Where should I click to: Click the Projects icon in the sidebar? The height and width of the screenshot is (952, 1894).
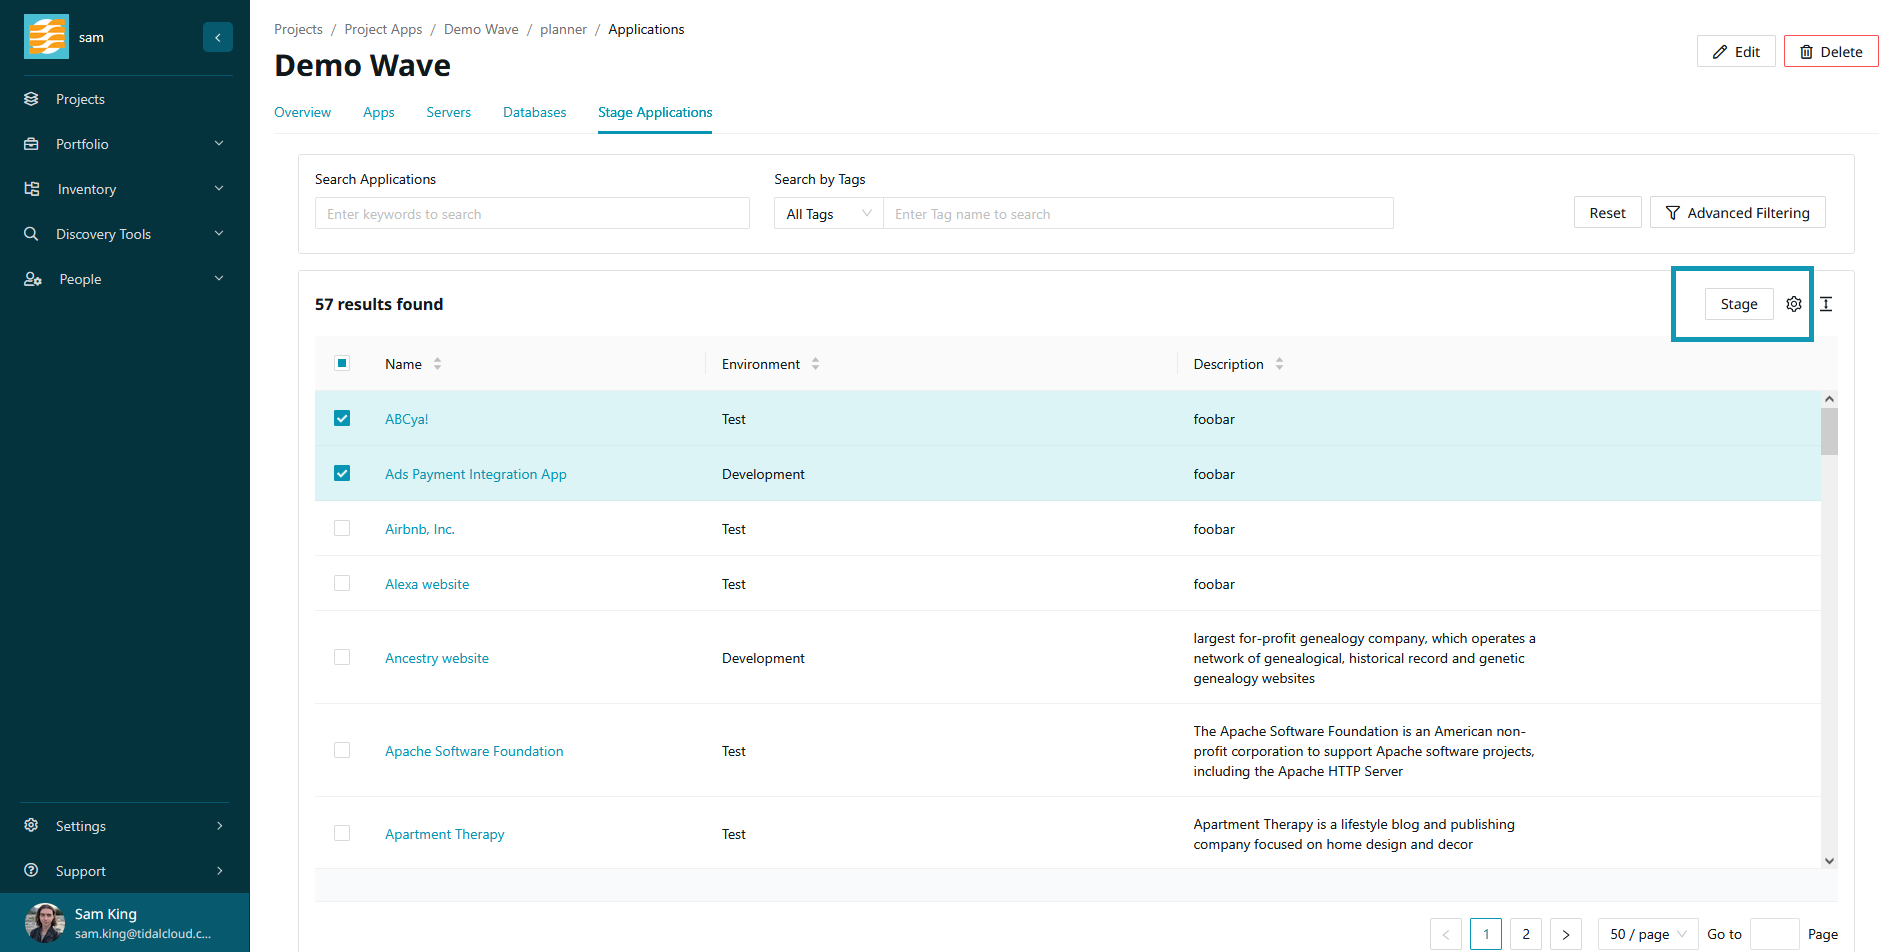pos(32,99)
